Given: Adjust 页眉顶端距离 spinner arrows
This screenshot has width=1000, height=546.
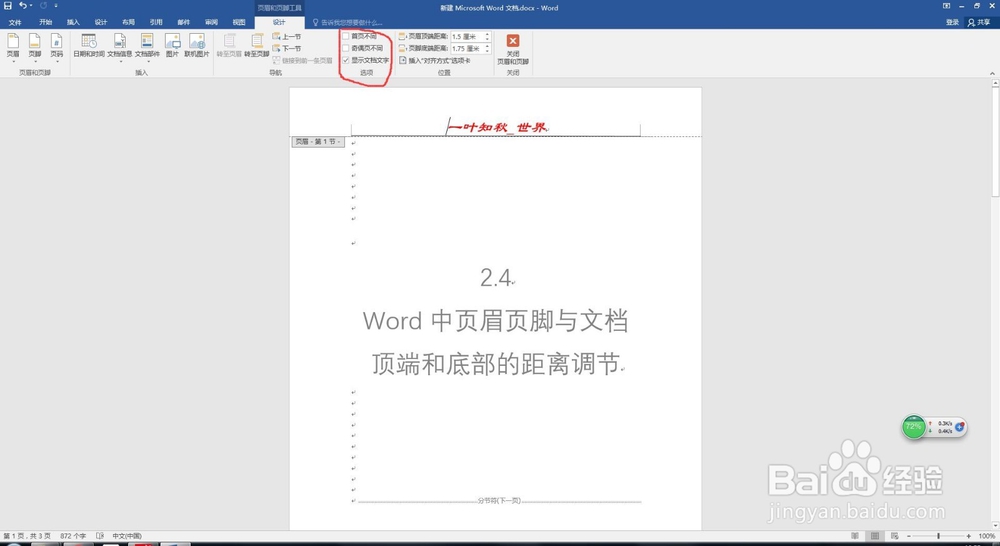Looking at the screenshot, I should coord(487,37).
